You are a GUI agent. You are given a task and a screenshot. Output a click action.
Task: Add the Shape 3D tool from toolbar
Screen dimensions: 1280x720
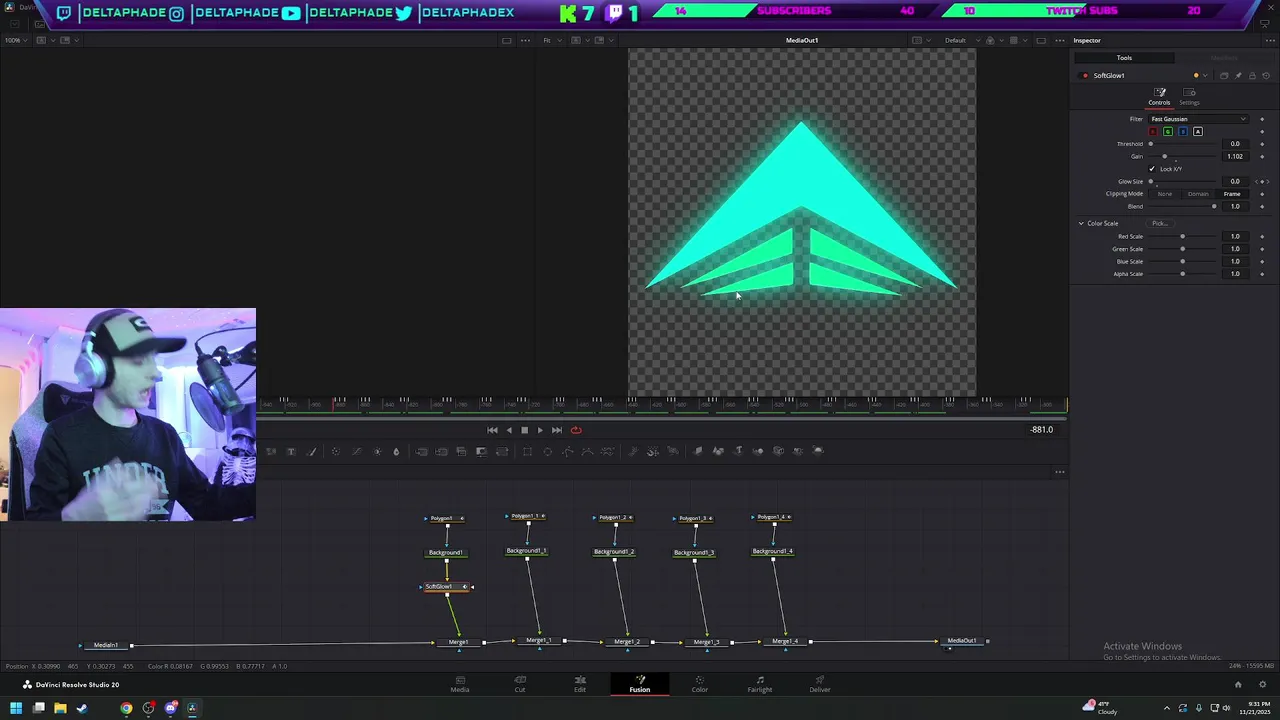[x=718, y=451]
